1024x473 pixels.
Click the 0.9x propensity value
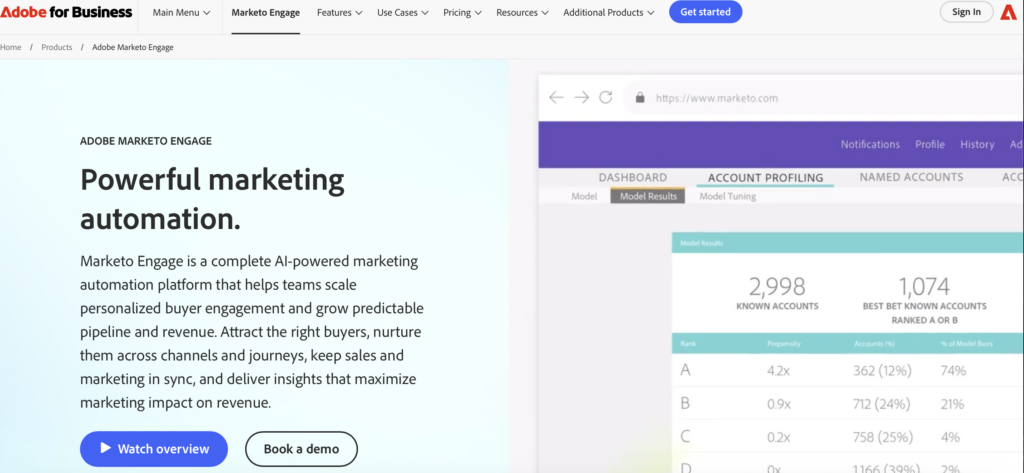[x=779, y=404]
